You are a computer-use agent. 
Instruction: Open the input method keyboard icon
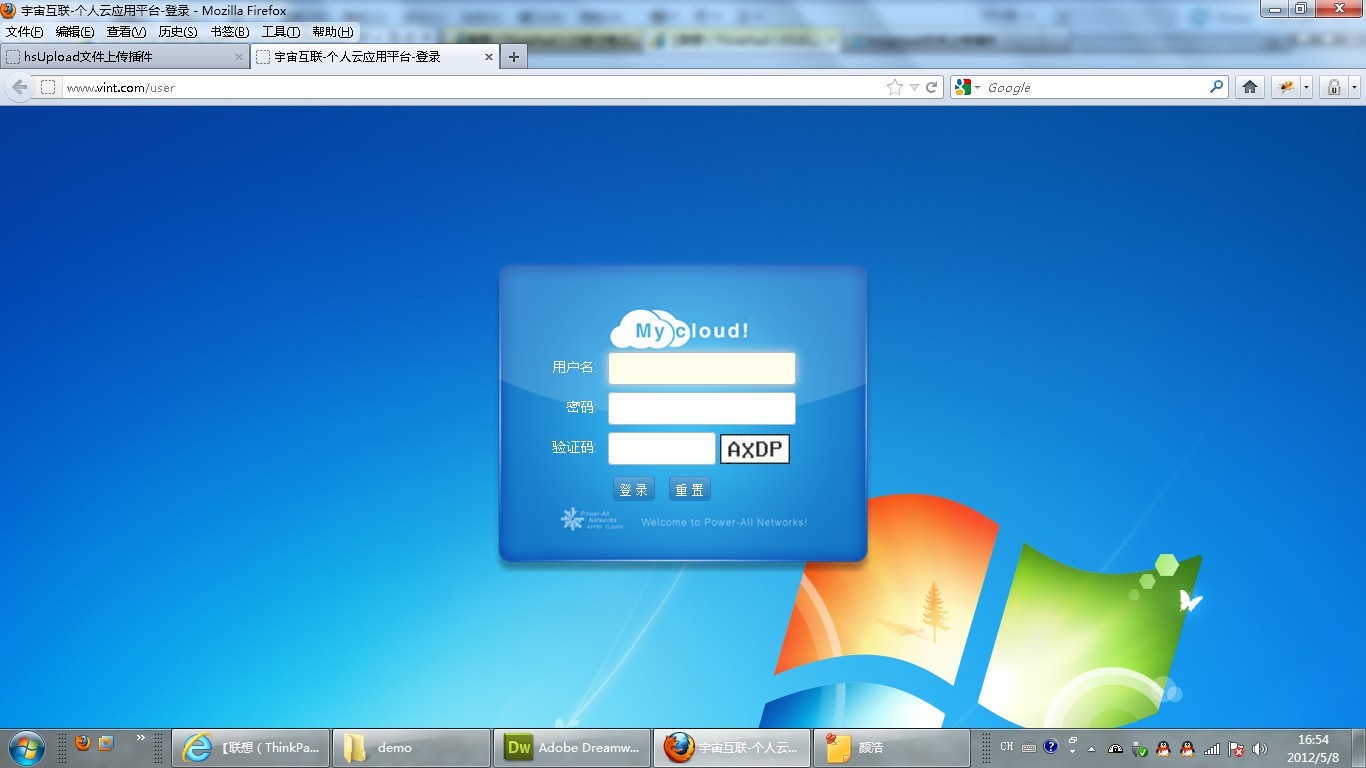[1029, 747]
